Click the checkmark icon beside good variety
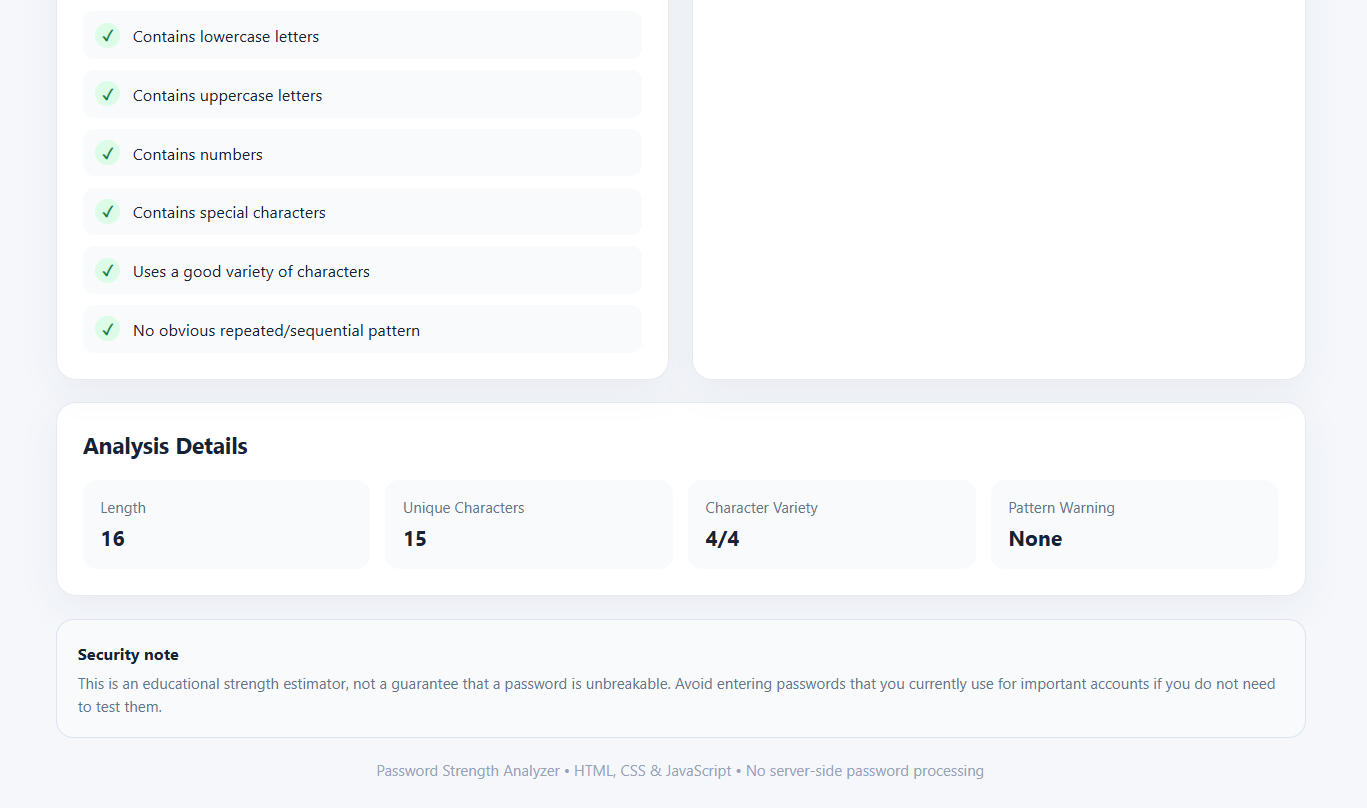The width and height of the screenshot is (1367, 808). pyautogui.click(x=107, y=271)
